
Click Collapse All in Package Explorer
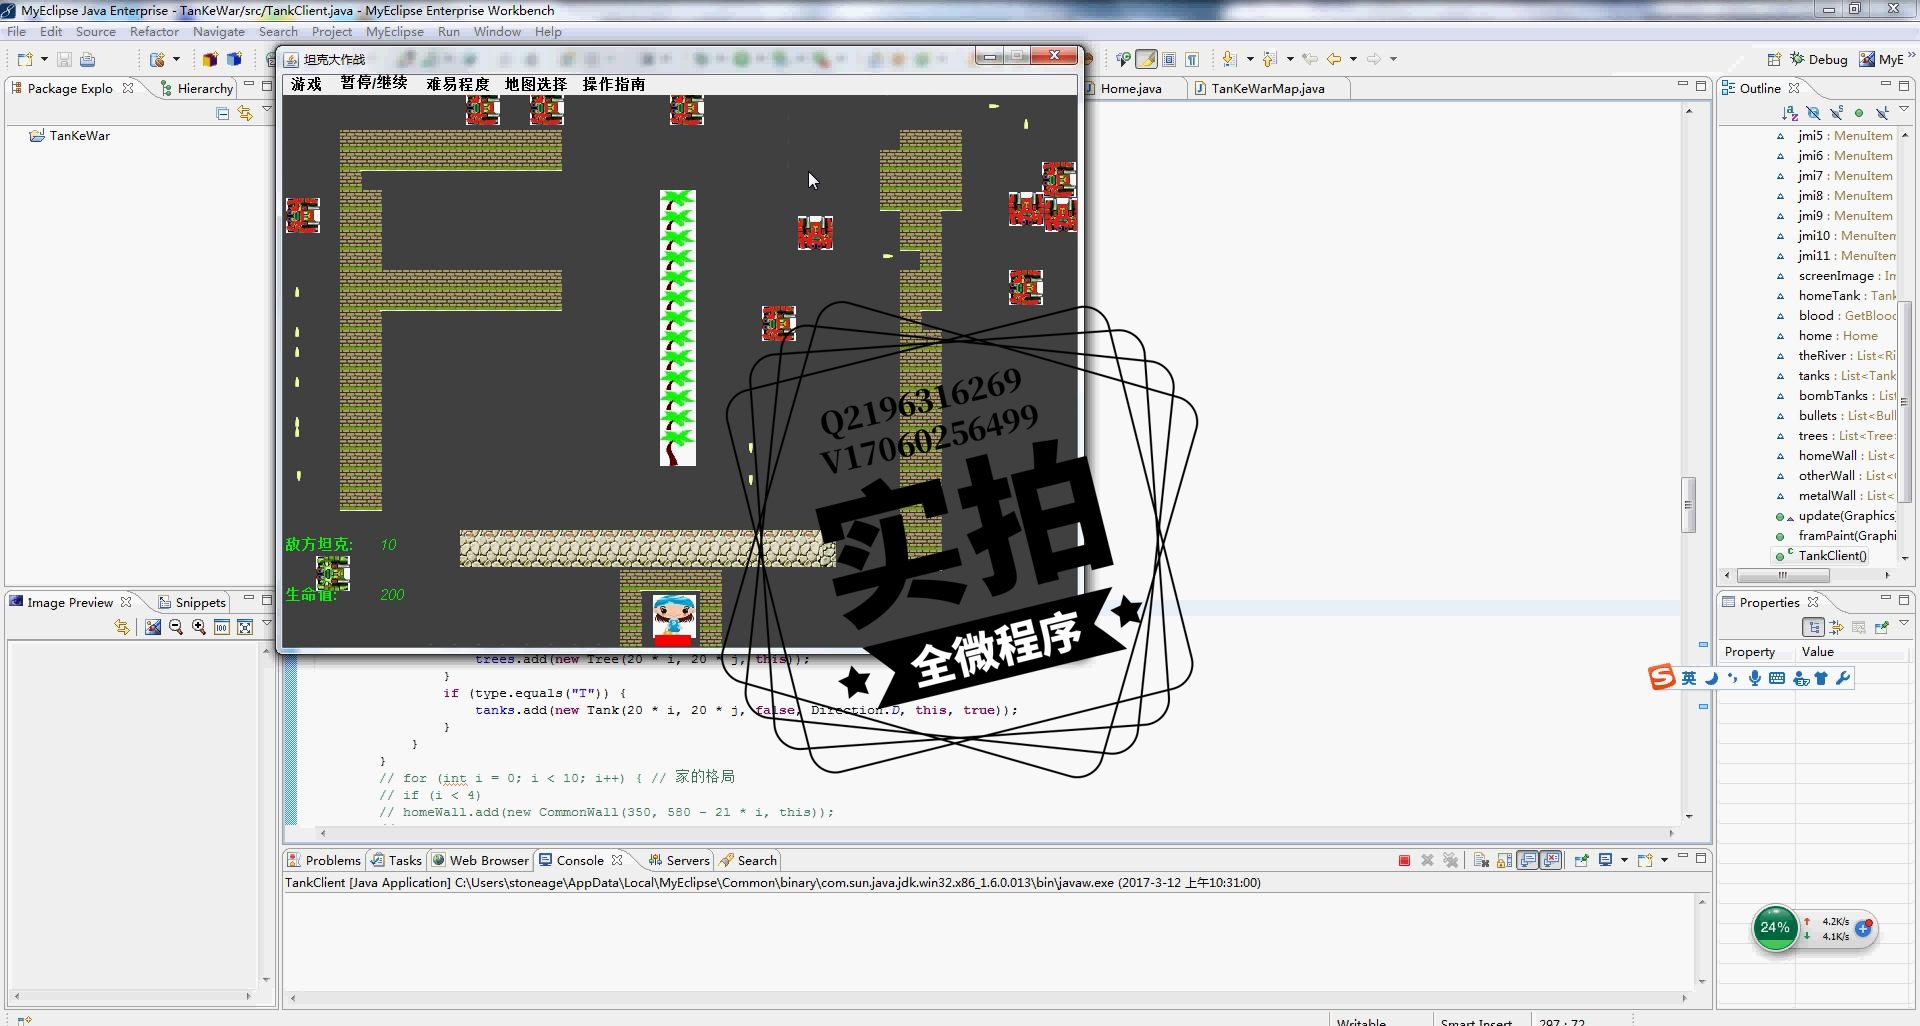(223, 114)
